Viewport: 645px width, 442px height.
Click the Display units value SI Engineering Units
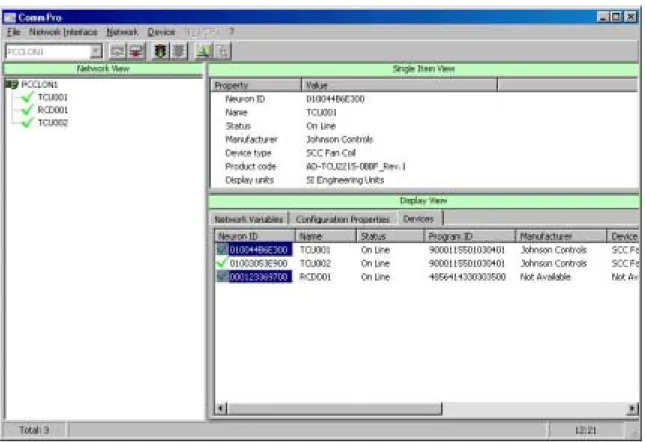pos(345,180)
